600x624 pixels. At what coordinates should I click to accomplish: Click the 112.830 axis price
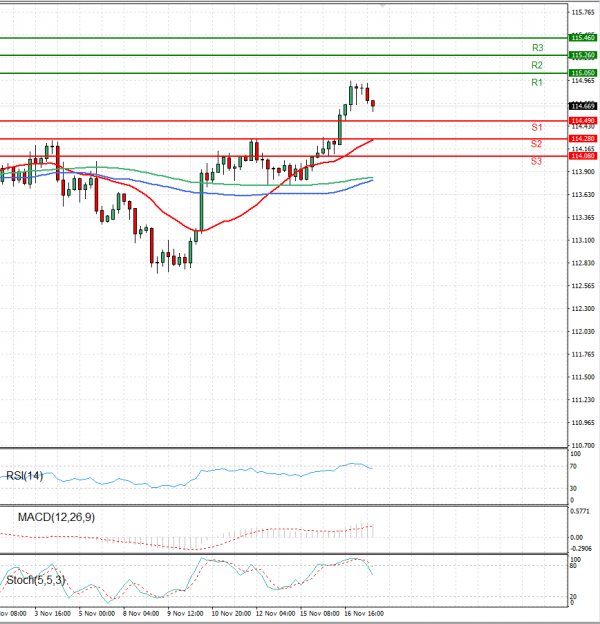[x=583, y=263]
